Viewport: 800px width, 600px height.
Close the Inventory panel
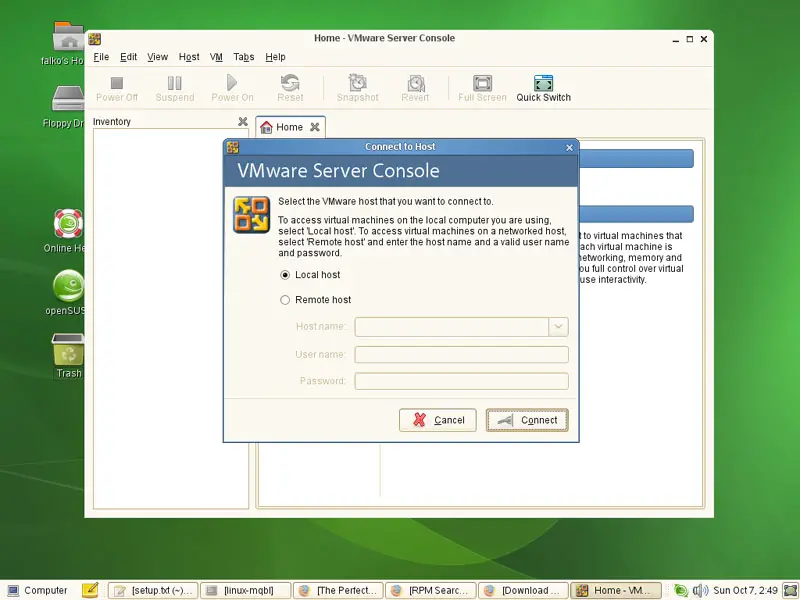click(x=243, y=121)
